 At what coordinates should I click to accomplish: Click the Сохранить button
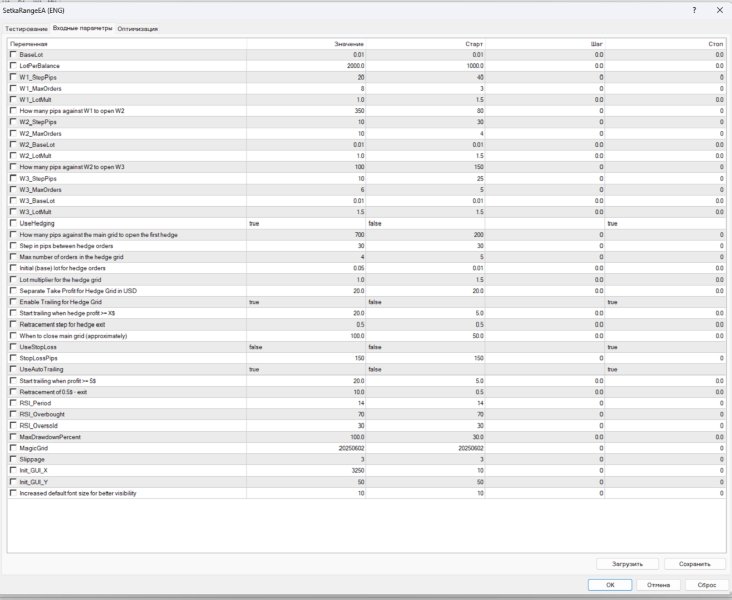tap(695, 564)
